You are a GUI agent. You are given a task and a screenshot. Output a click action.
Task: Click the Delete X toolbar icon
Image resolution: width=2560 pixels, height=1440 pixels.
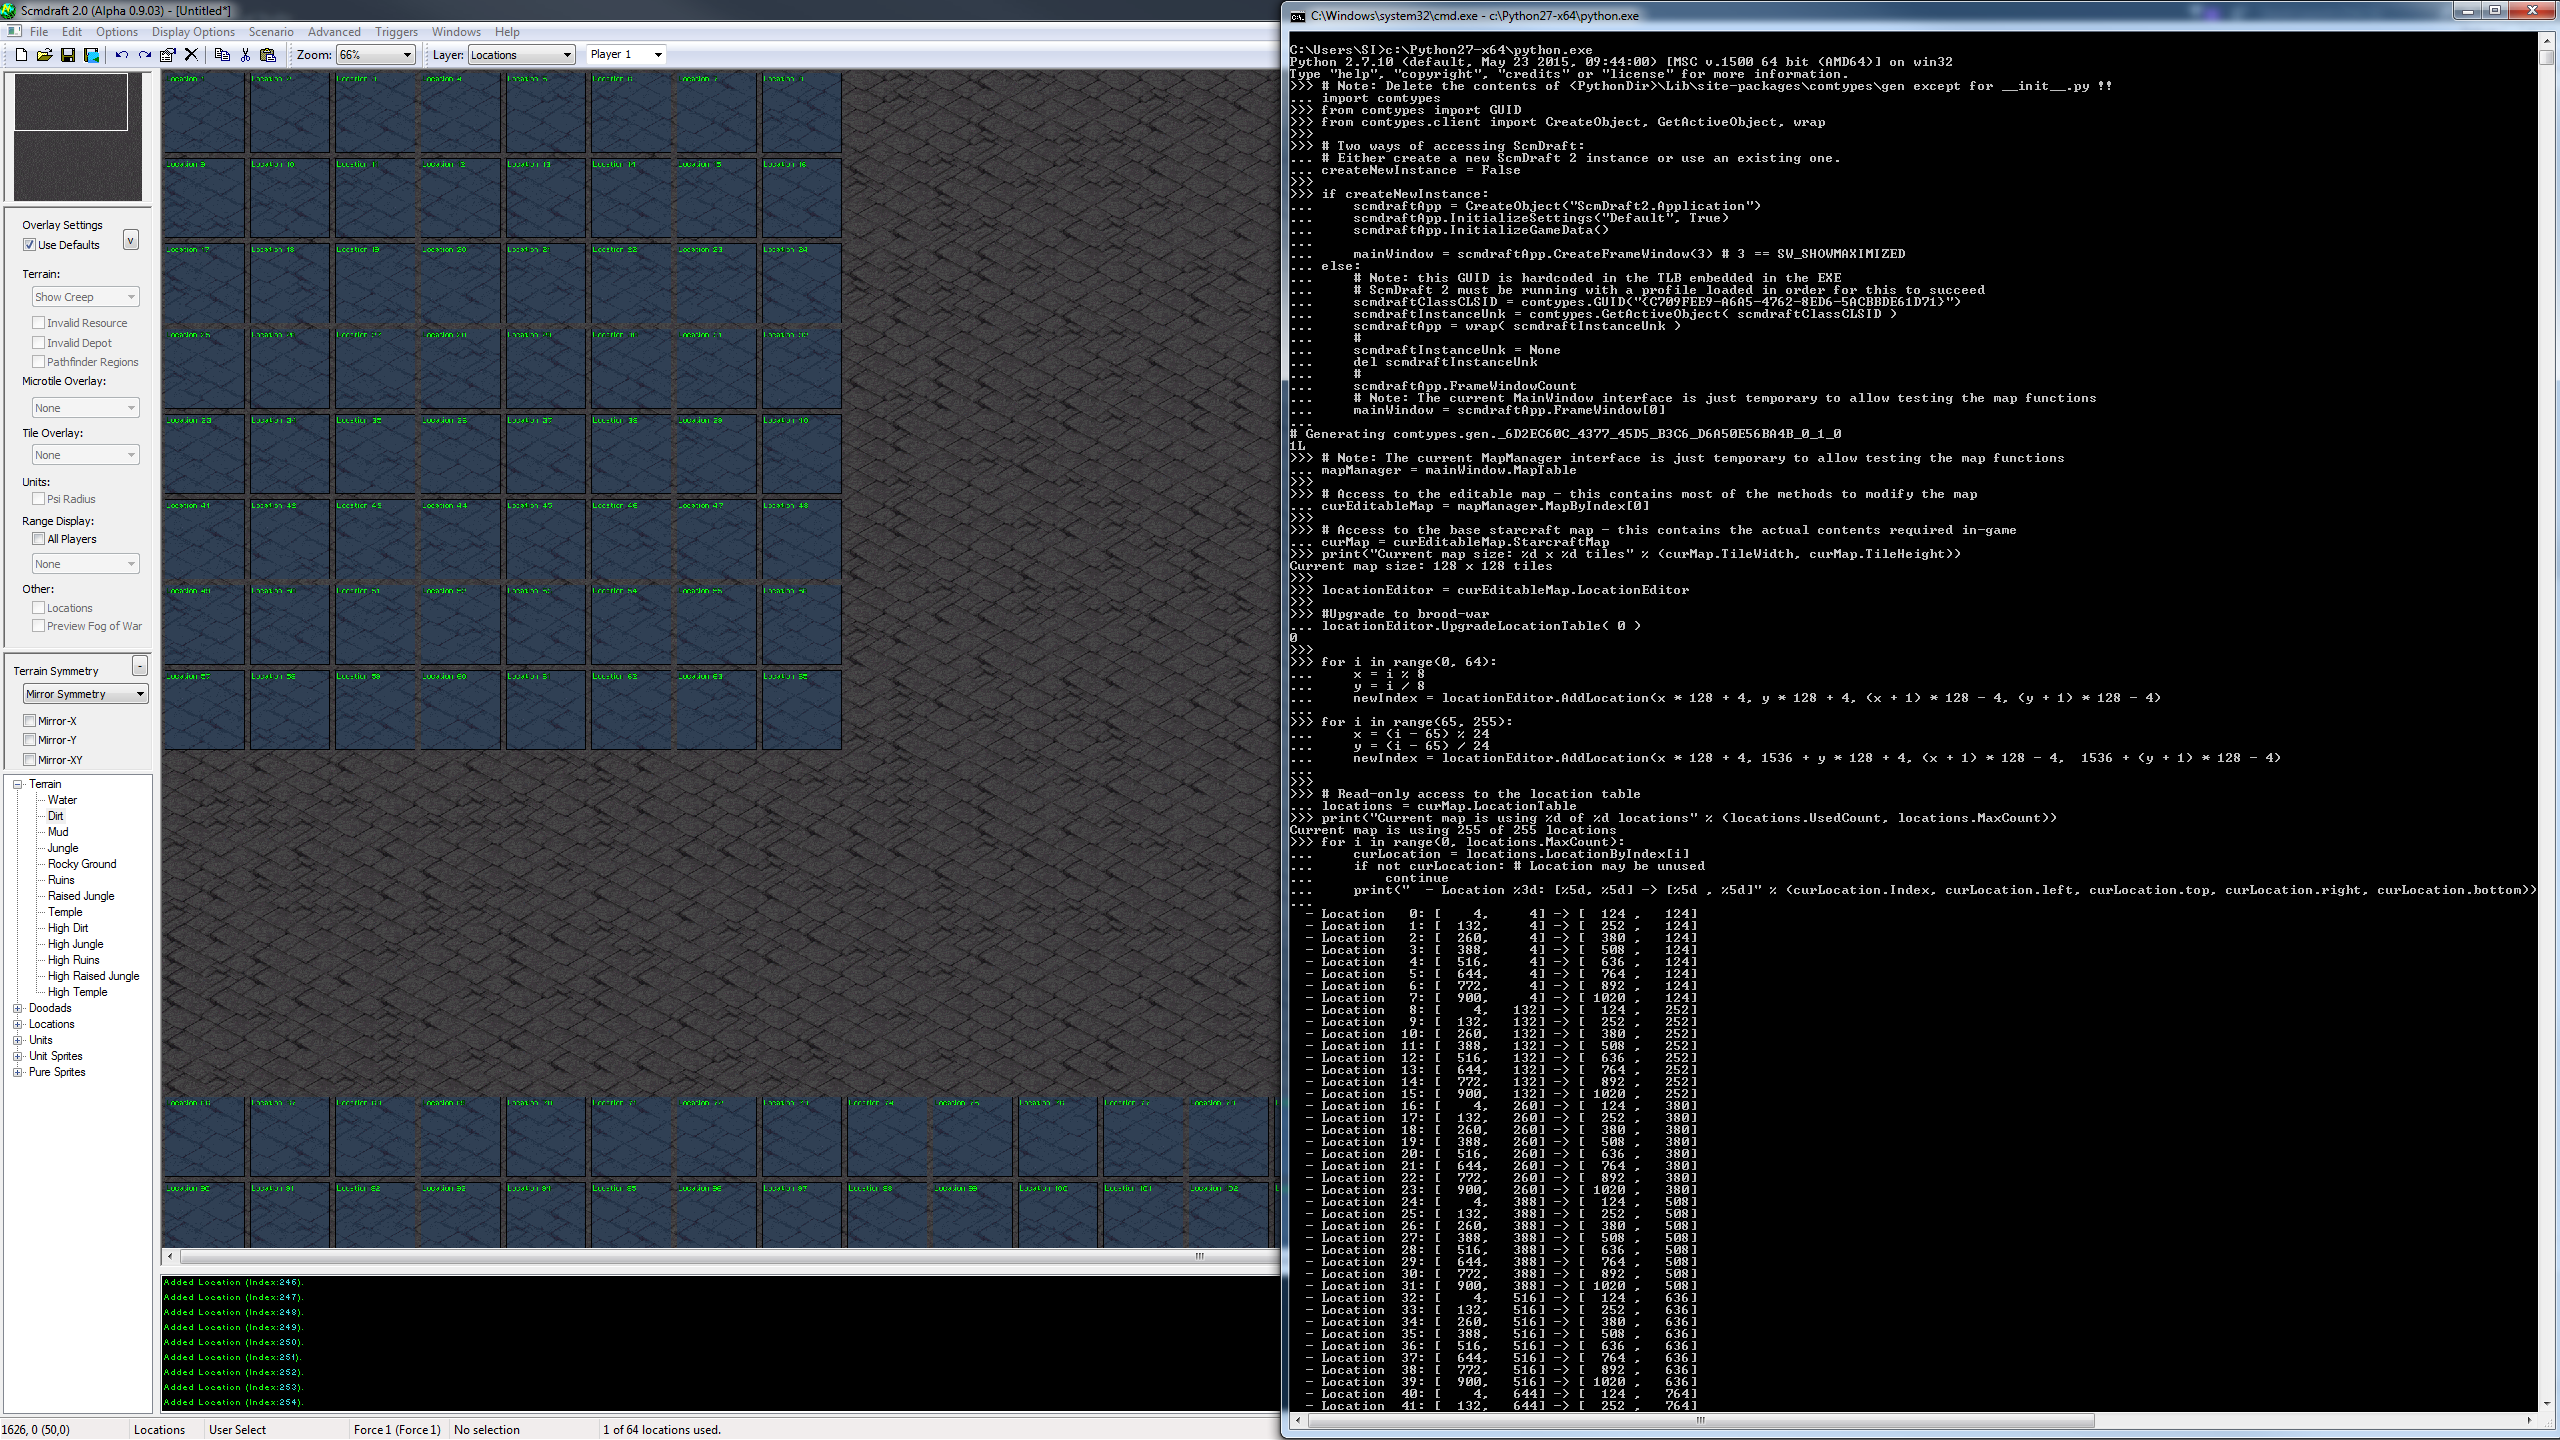192,55
